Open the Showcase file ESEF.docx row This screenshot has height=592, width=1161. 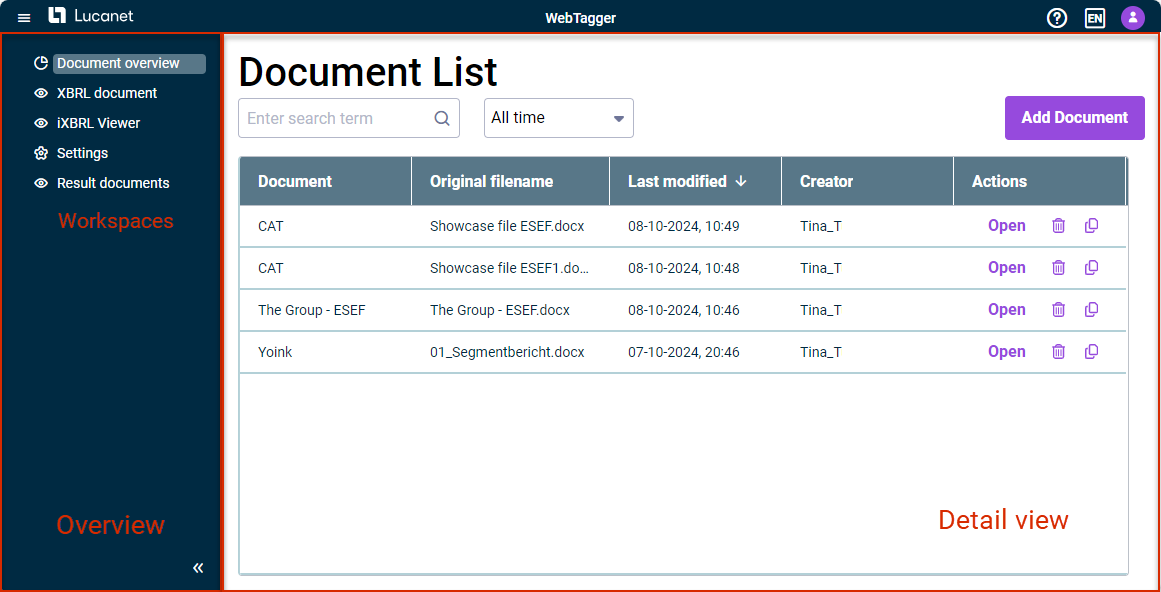coord(1007,226)
